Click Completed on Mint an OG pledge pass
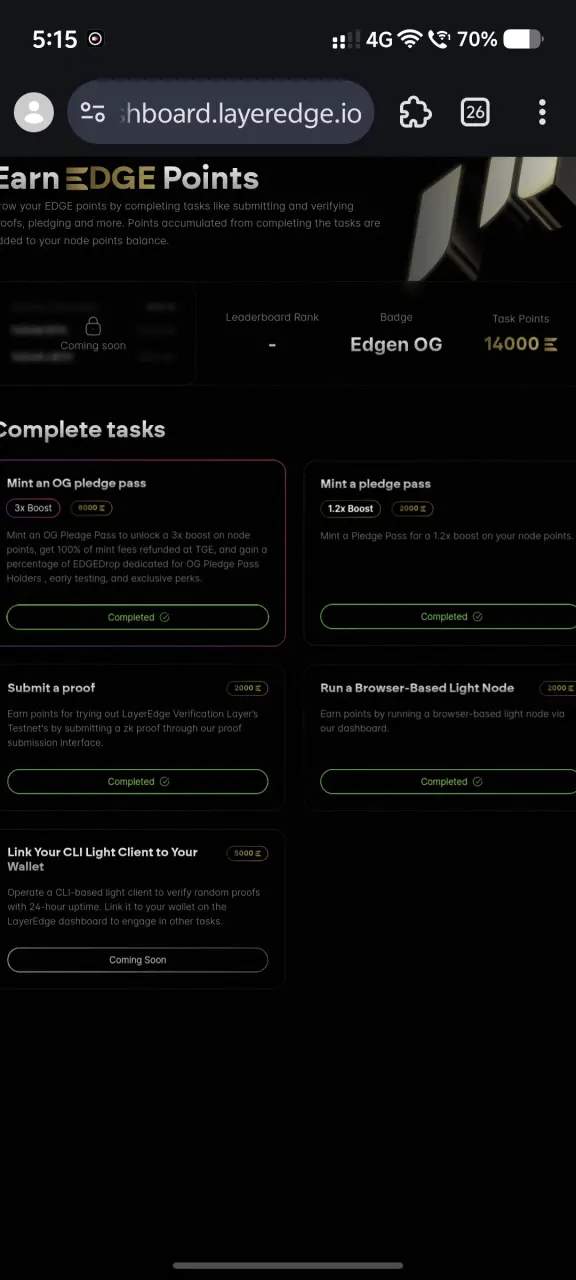Viewport: 576px width, 1280px height. pos(138,617)
